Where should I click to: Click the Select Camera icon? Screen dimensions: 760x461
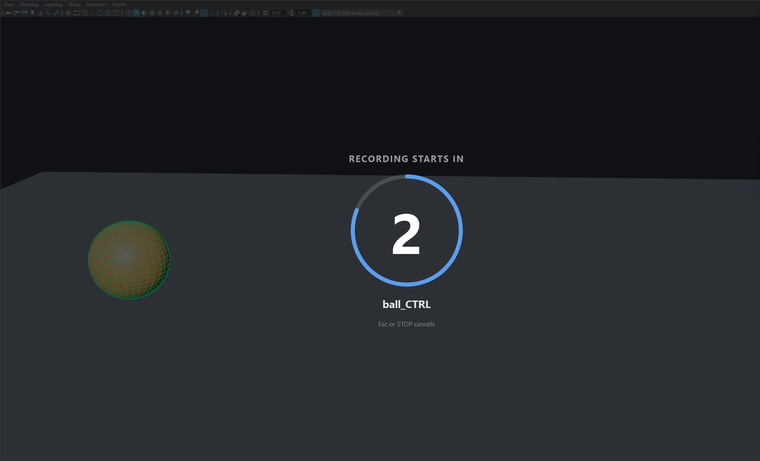click(8, 13)
